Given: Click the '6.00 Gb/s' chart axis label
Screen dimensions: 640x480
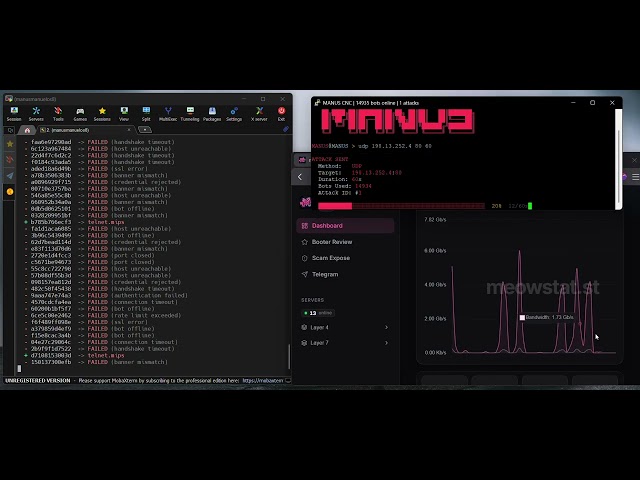Looking at the screenshot, I should pos(435,251).
